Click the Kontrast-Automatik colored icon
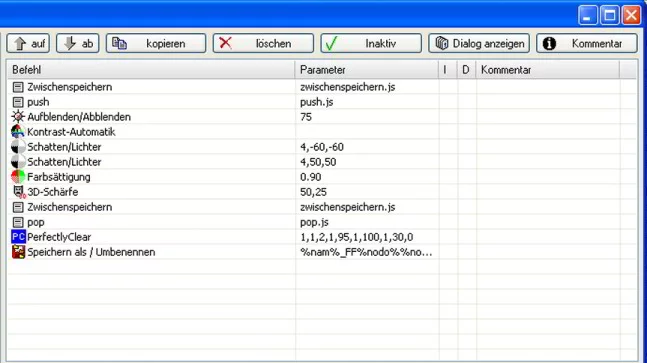The width and height of the screenshot is (647, 363). click(x=18, y=132)
